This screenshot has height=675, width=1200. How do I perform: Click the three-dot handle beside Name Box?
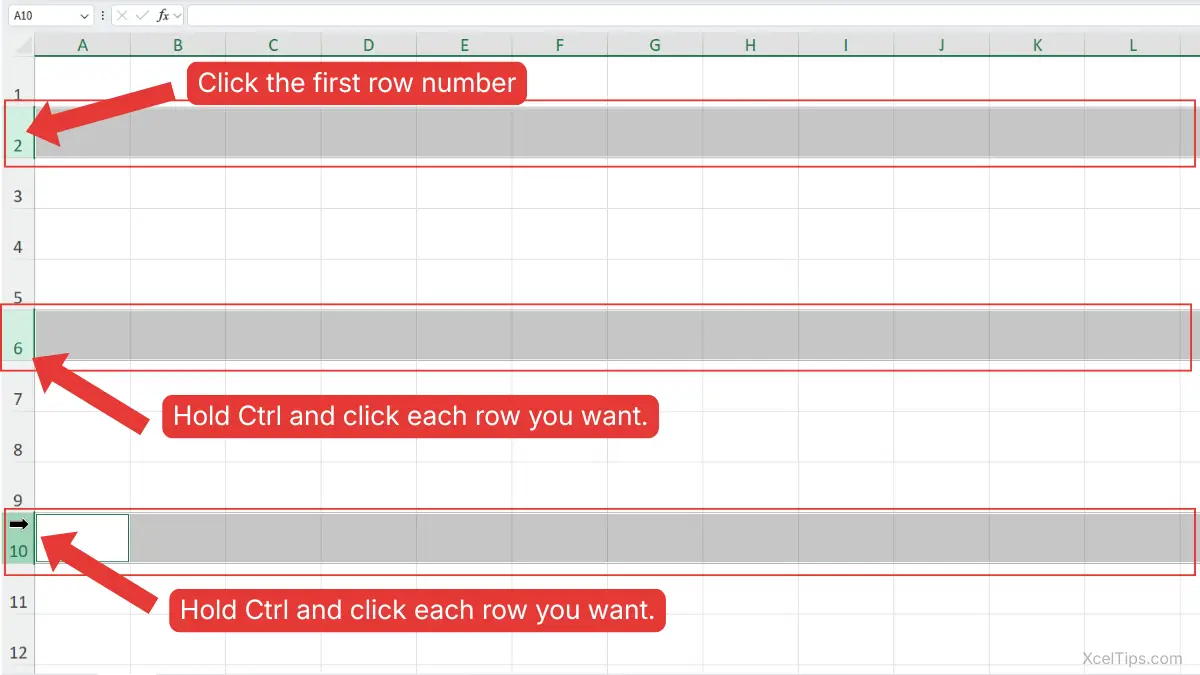click(103, 16)
